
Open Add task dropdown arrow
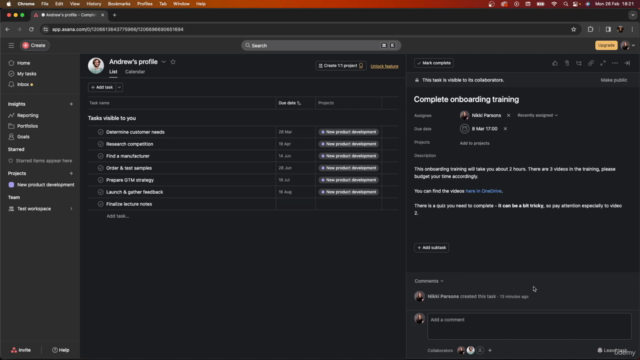pos(119,87)
